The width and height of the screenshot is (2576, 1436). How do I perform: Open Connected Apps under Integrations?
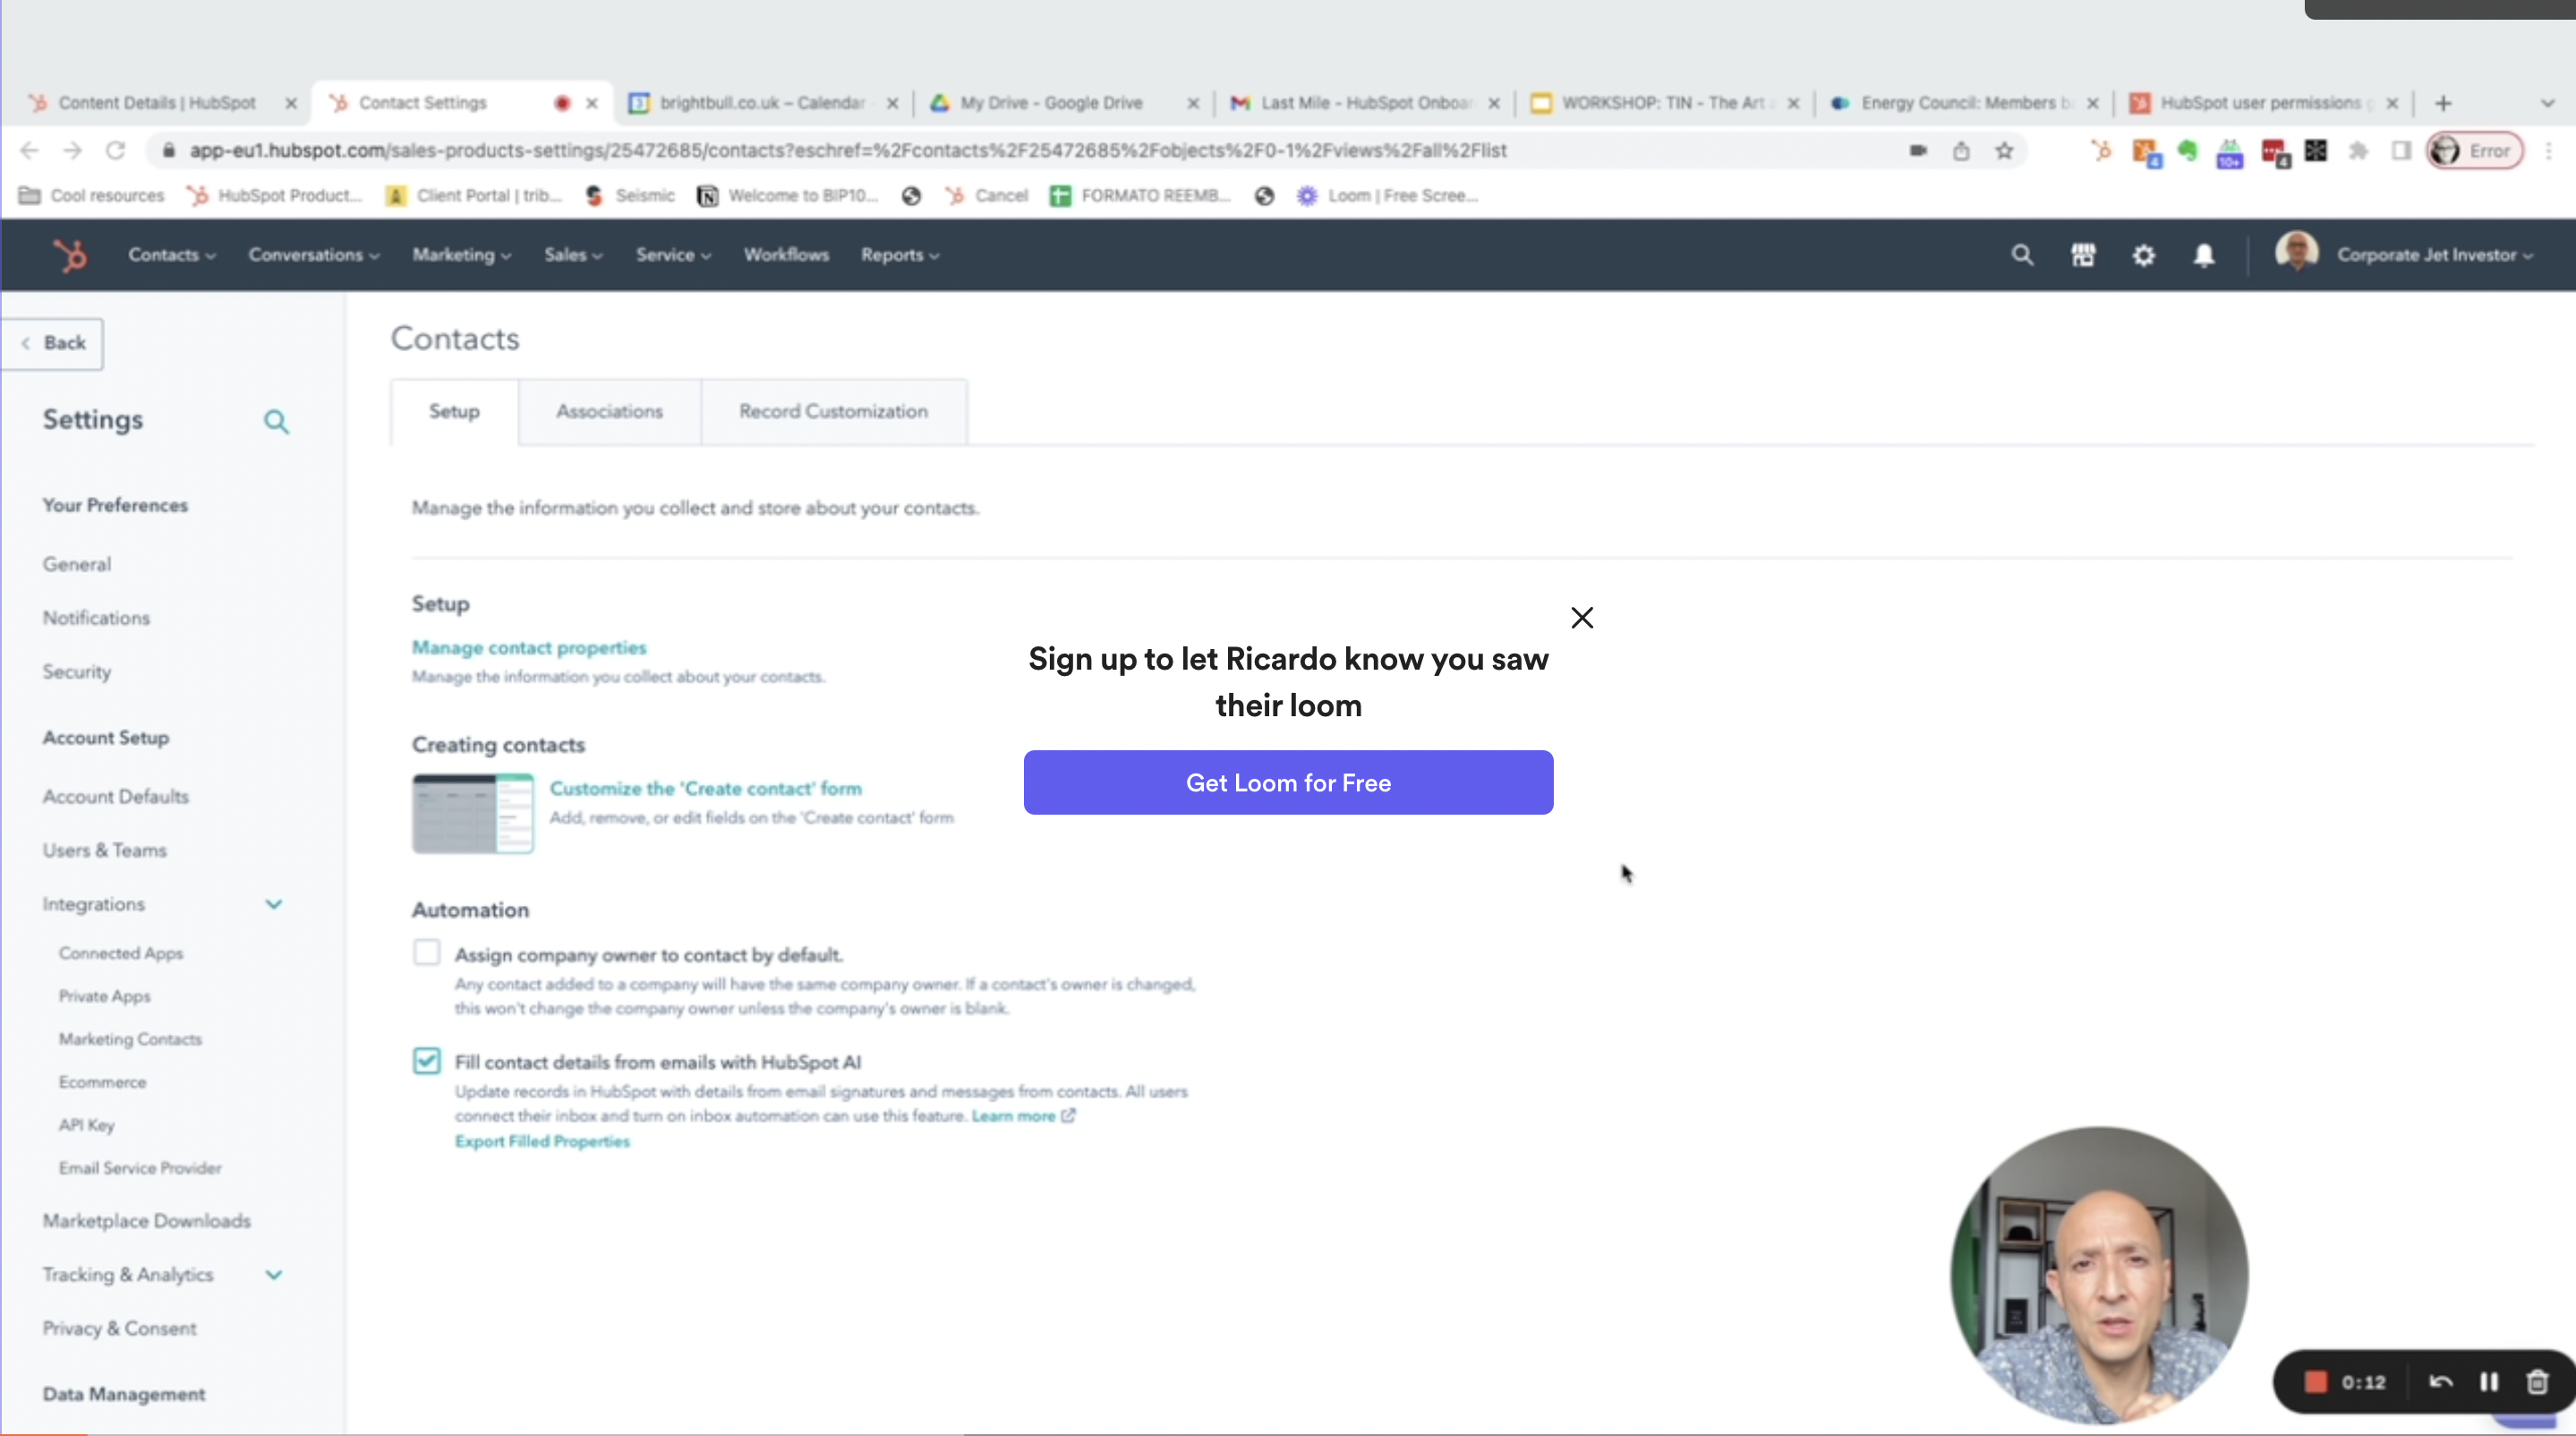[x=121, y=953]
